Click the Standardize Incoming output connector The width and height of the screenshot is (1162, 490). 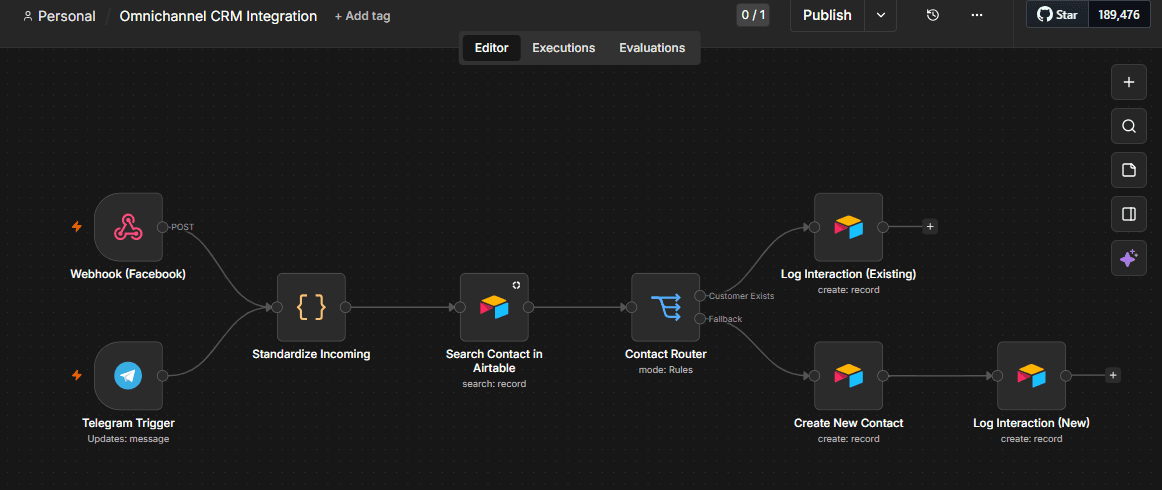tap(346, 307)
